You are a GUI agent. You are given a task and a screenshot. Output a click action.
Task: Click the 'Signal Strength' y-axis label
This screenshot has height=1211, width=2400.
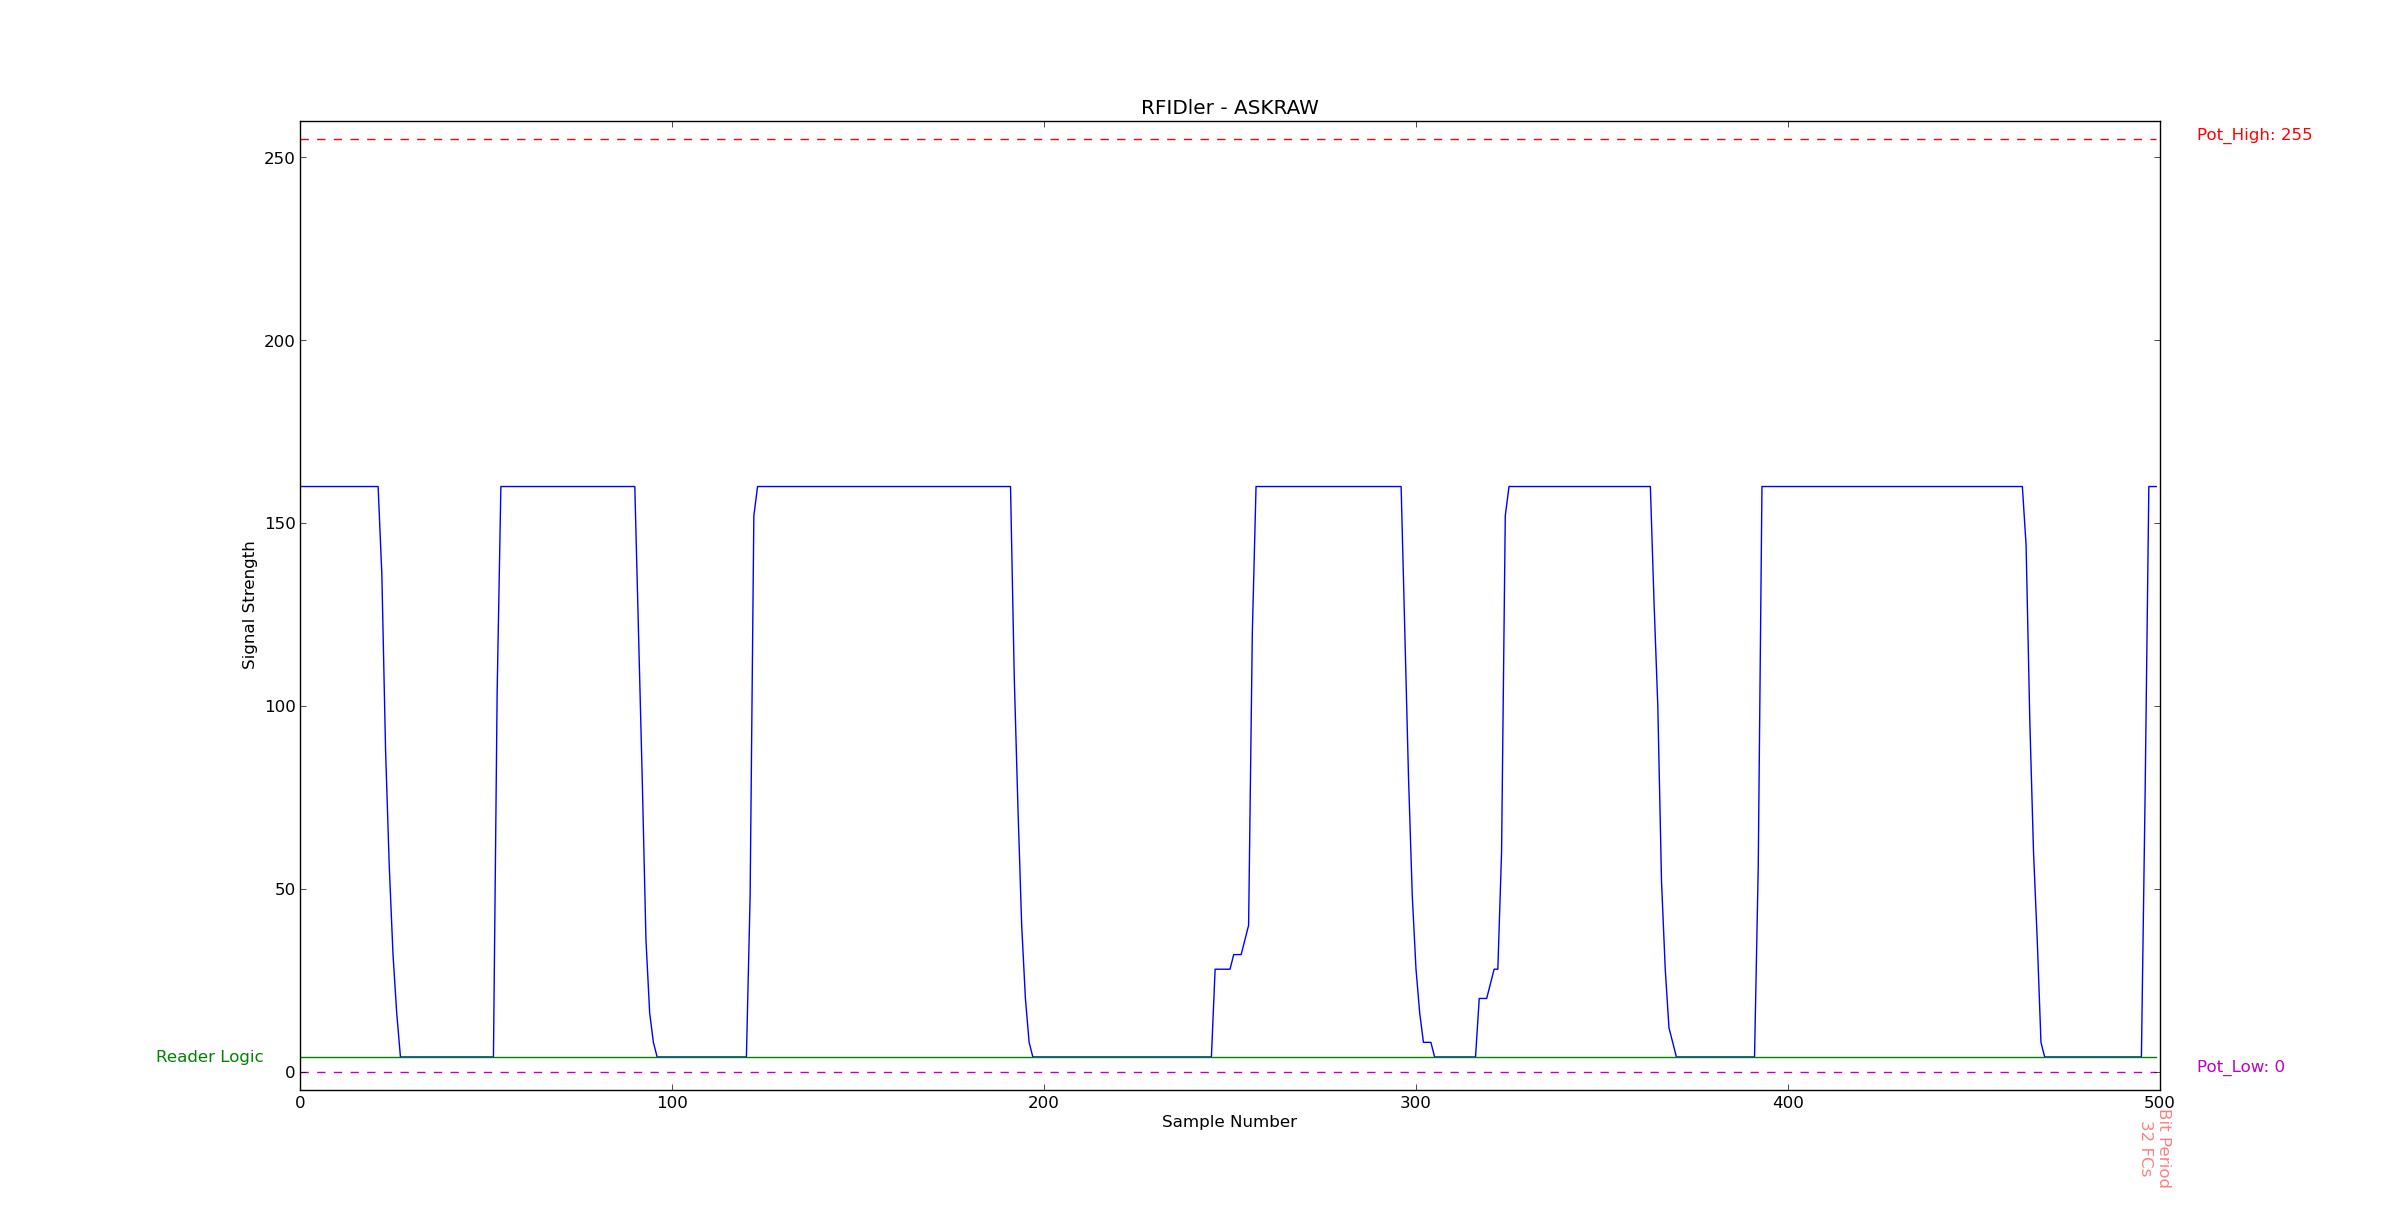(249, 605)
